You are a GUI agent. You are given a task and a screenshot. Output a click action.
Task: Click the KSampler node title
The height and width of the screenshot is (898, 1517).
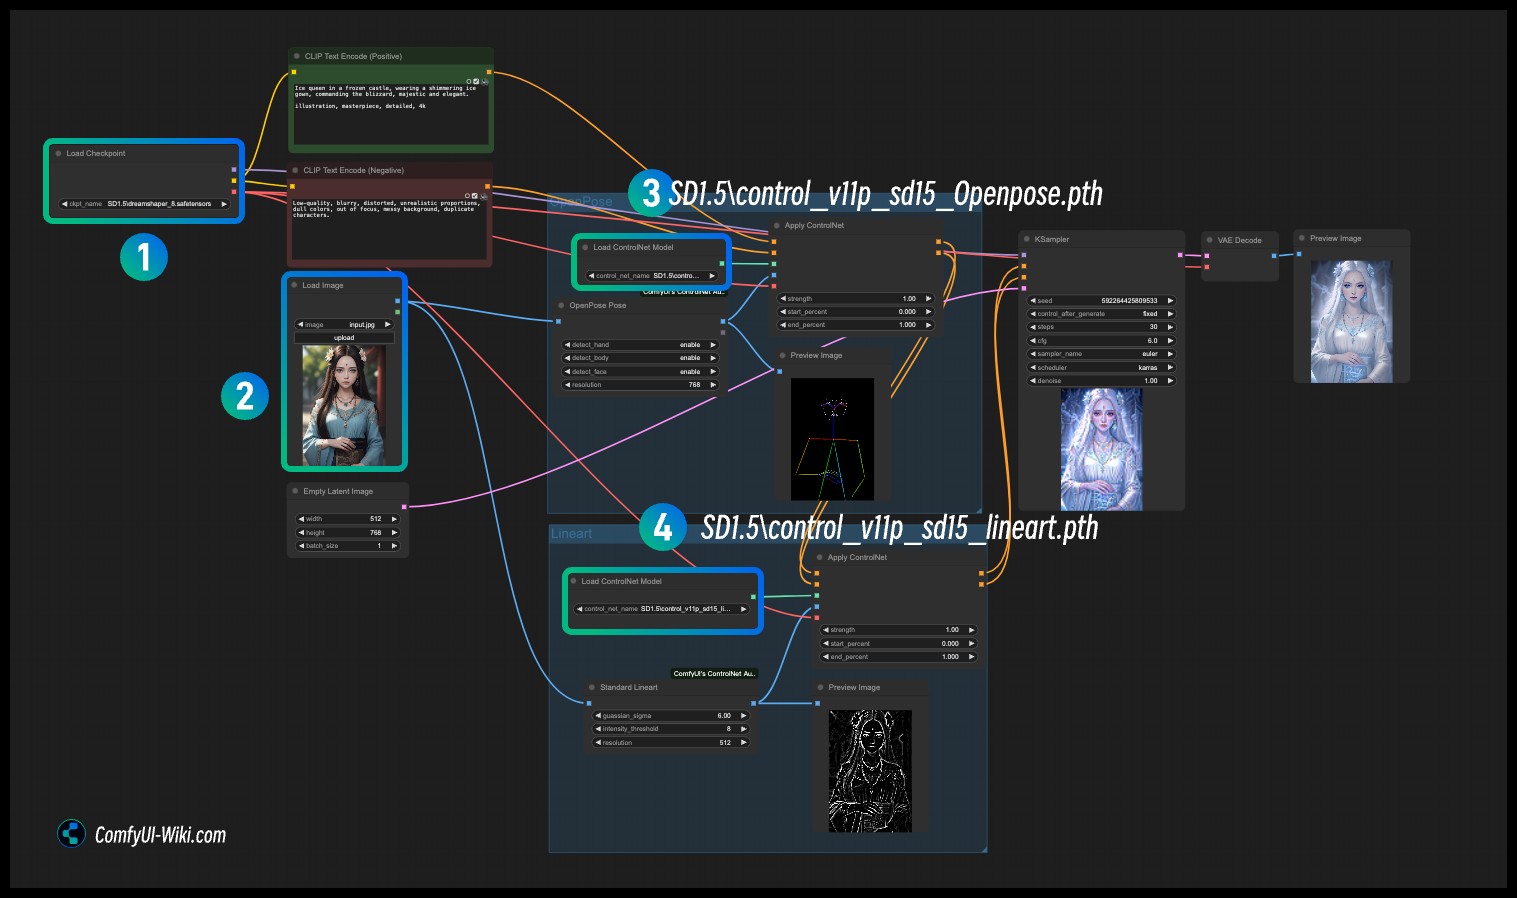[1052, 239]
